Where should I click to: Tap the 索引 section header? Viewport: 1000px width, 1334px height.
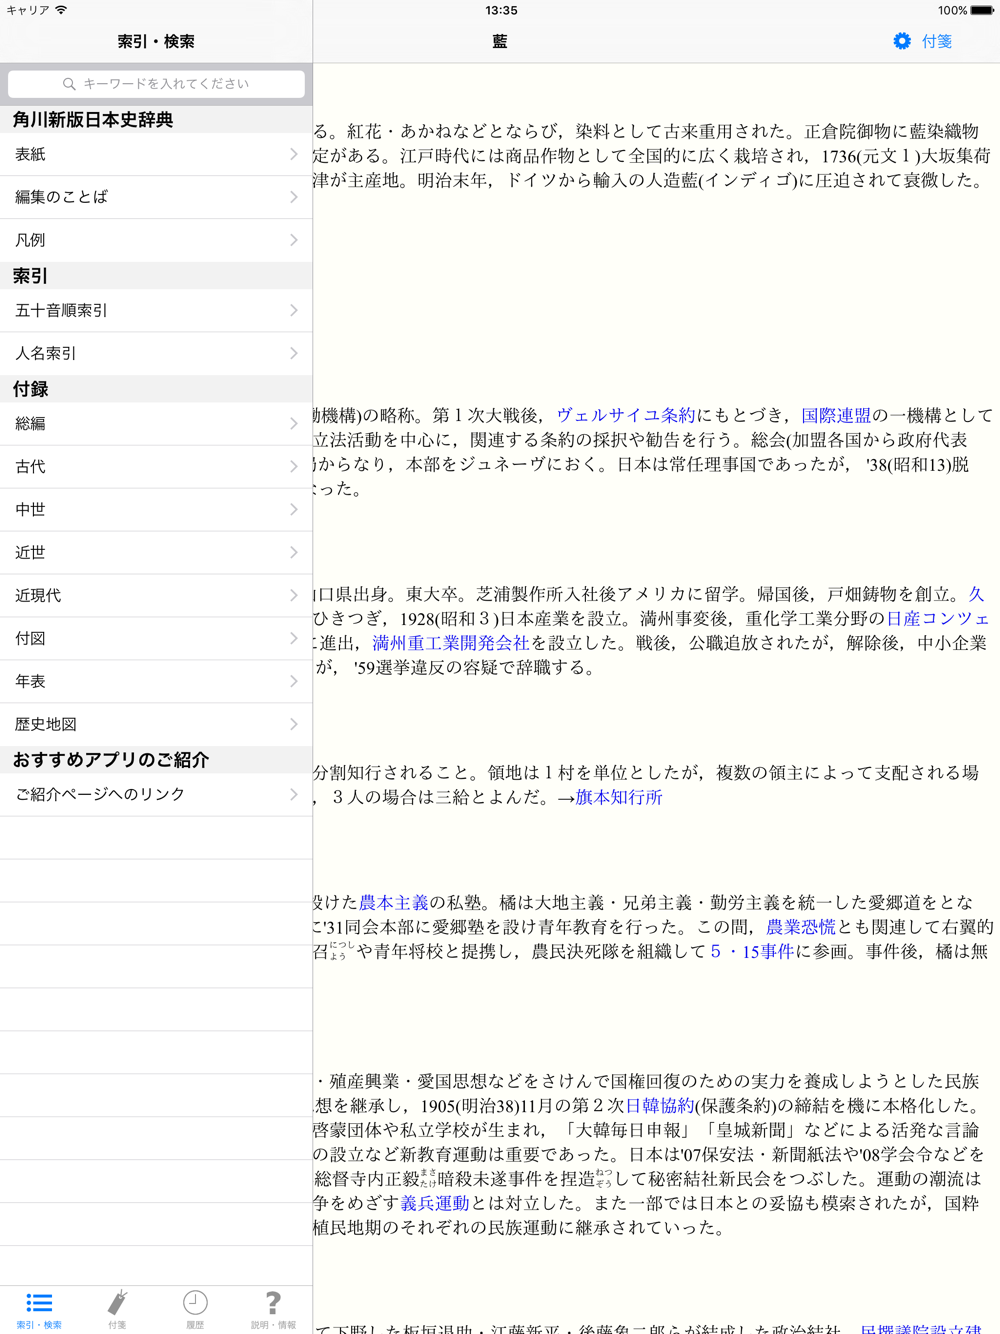tap(30, 276)
